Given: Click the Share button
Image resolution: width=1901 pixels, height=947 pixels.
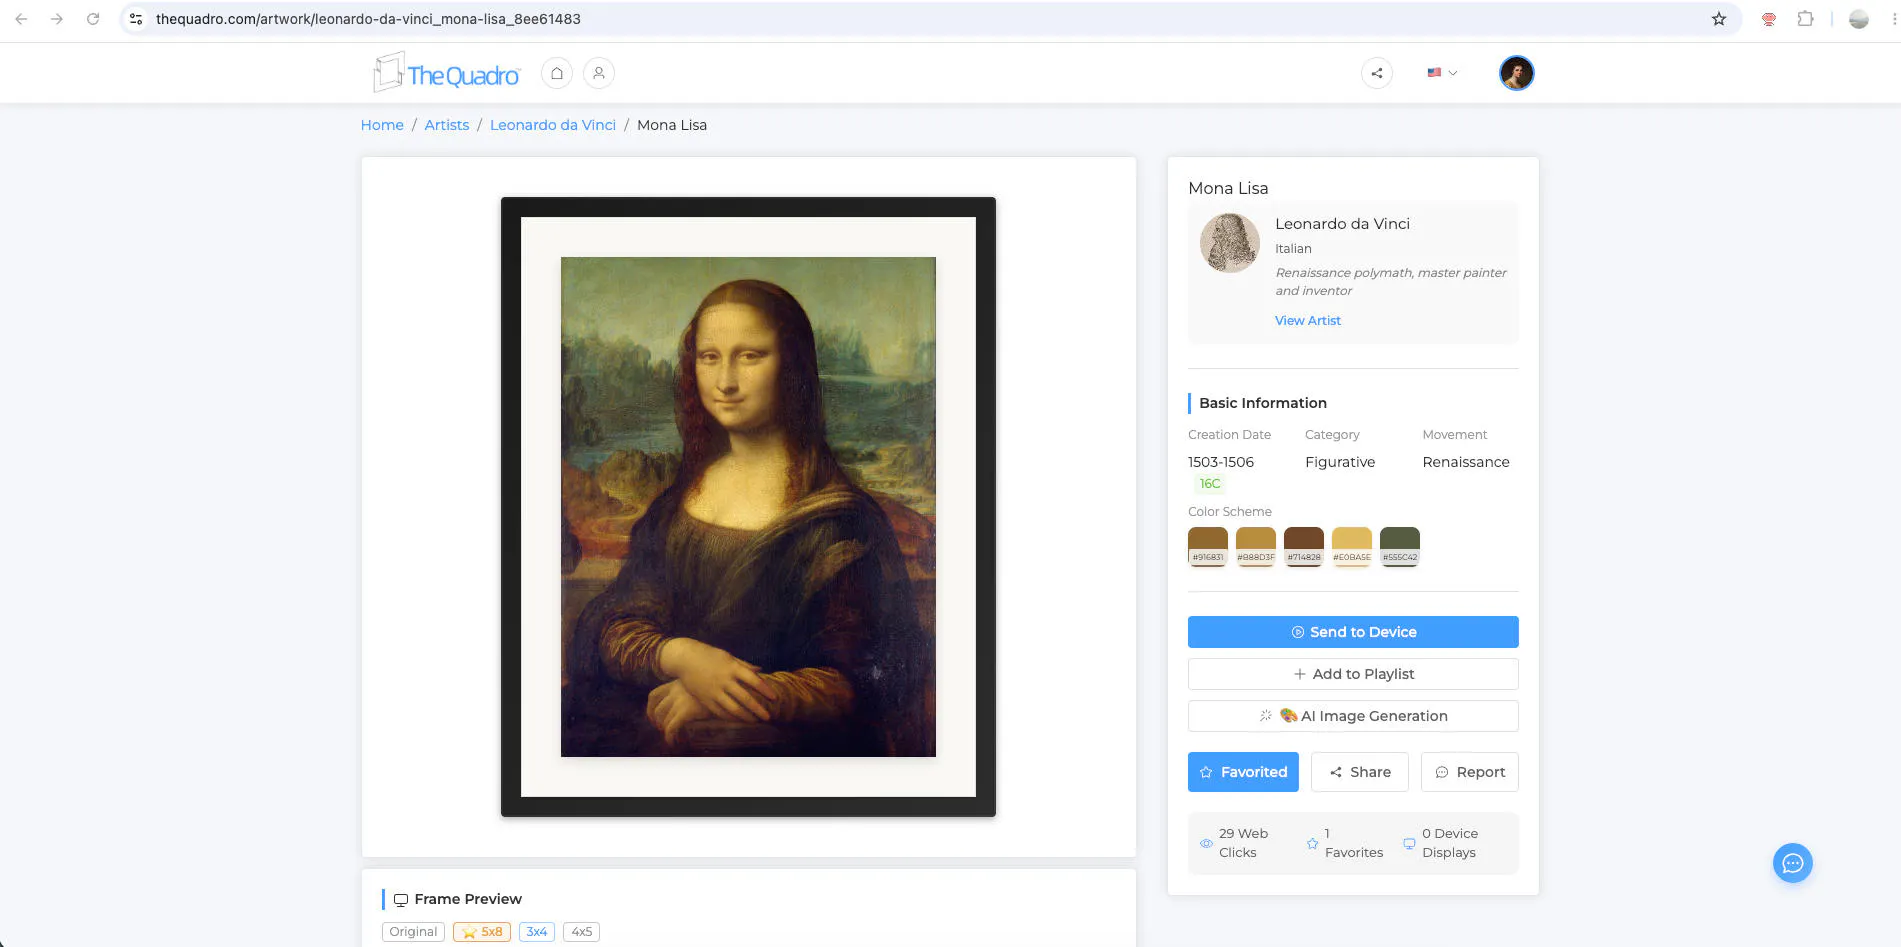Looking at the screenshot, I should (x=1360, y=772).
